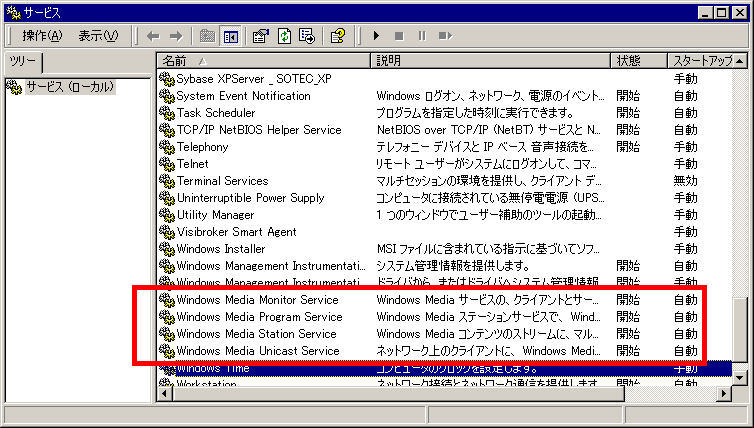Click the TCP/IP NetBIOS Helper Service gear icon
Image resolution: width=754 pixels, height=428 pixels.
pos(166,130)
